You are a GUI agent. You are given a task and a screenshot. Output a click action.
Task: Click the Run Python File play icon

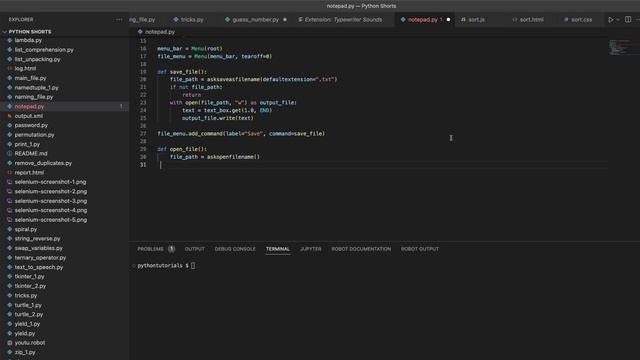611,20
